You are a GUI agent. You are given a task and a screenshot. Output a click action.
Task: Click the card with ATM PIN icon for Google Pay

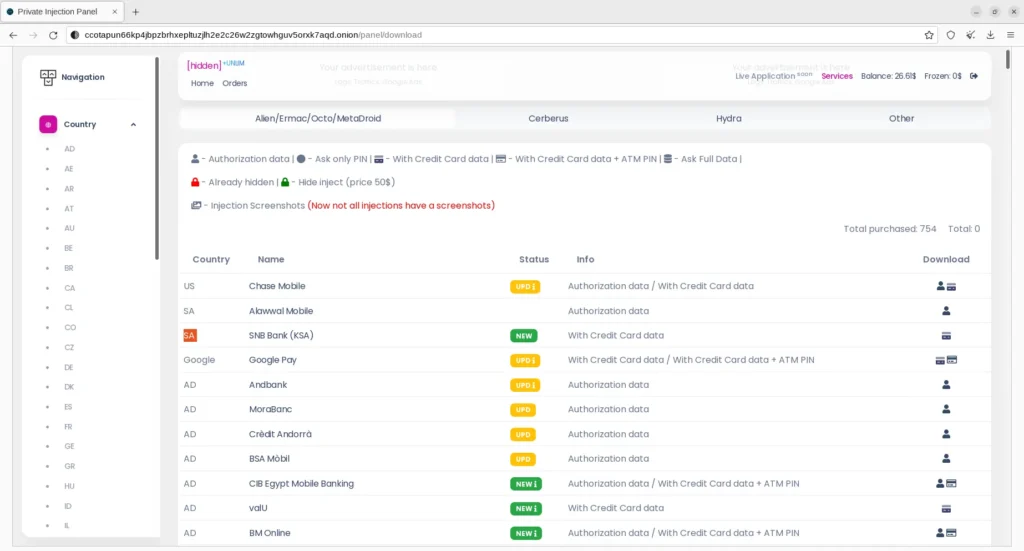tap(952, 360)
